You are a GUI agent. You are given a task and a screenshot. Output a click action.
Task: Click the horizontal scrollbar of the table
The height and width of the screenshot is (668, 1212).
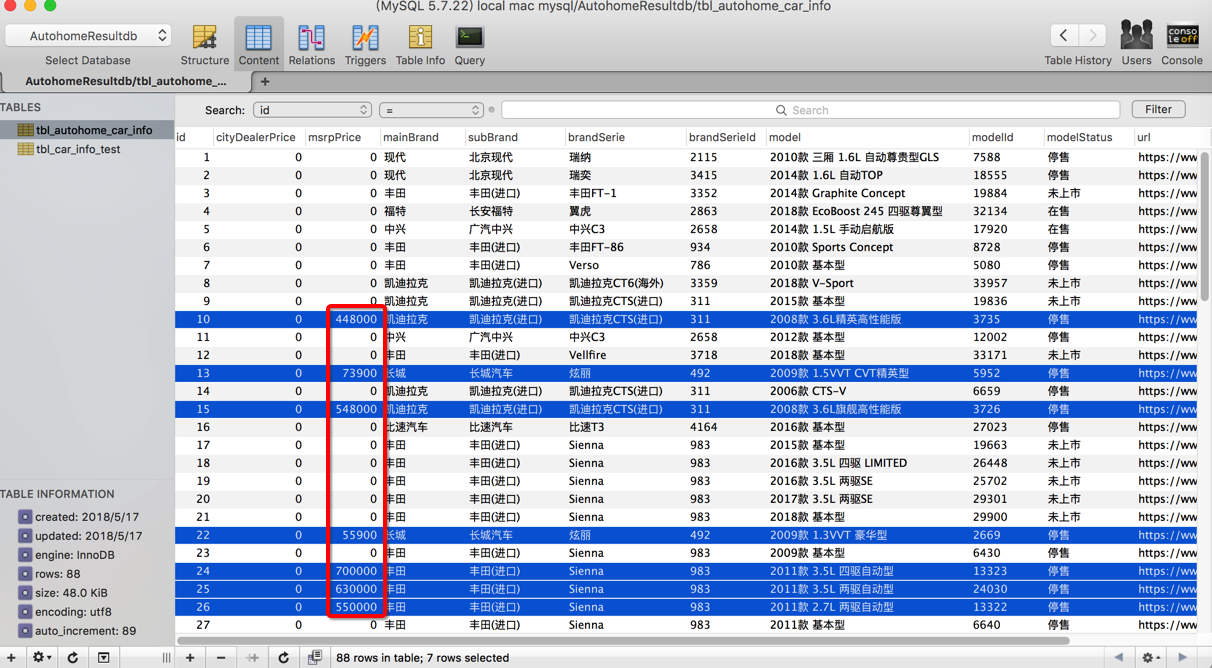tap(623, 640)
